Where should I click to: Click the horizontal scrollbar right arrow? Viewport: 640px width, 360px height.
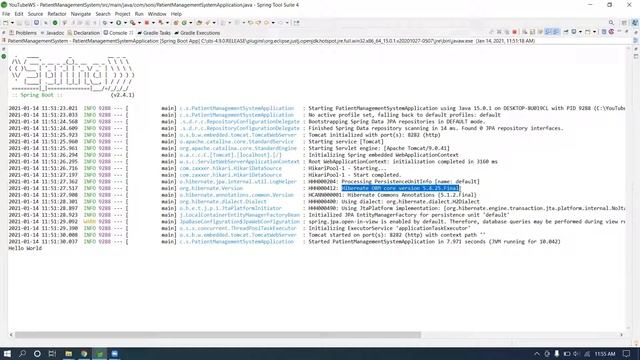pos(622,335)
